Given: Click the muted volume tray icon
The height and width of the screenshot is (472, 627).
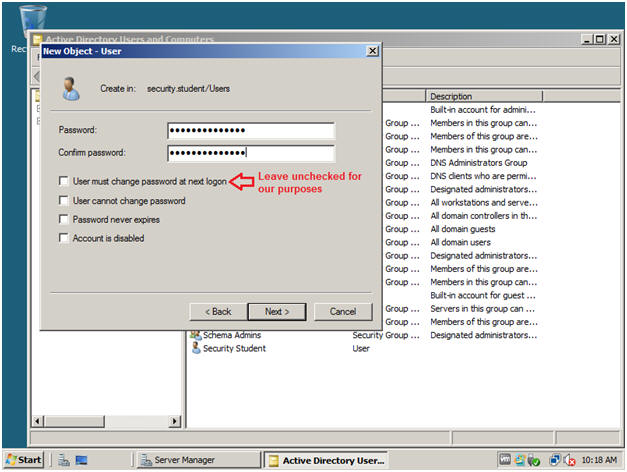Looking at the screenshot, I should click(569, 460).
